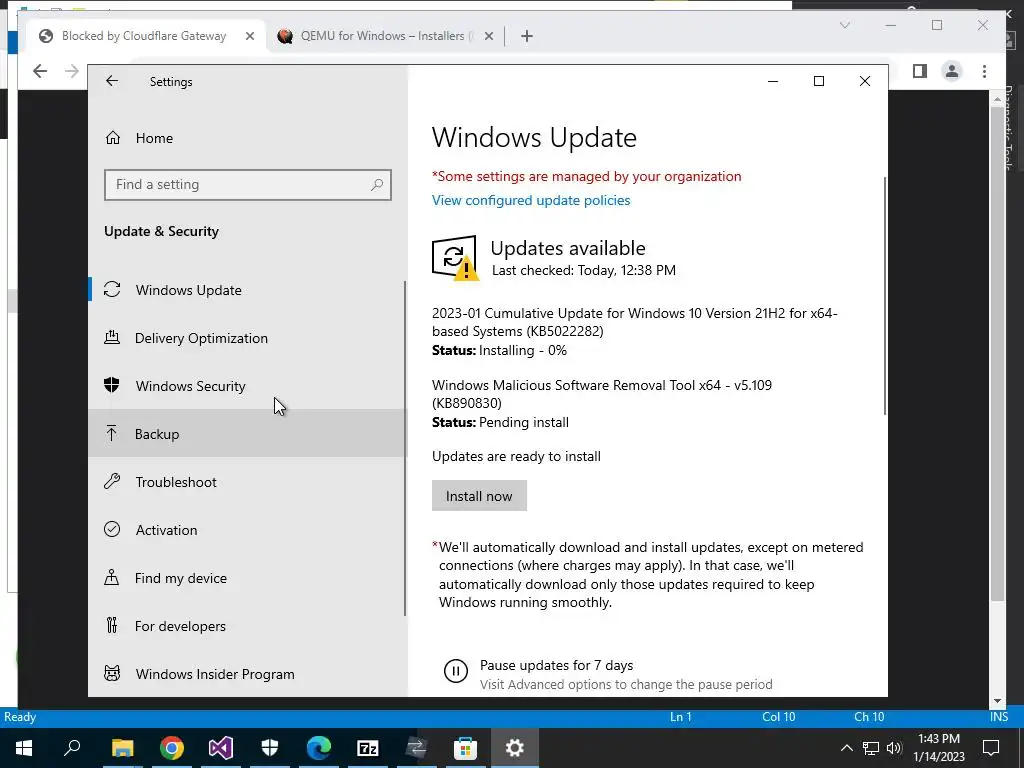Launch Google Chrome from taskbar

pyautogui.click(x=171, y=748)
